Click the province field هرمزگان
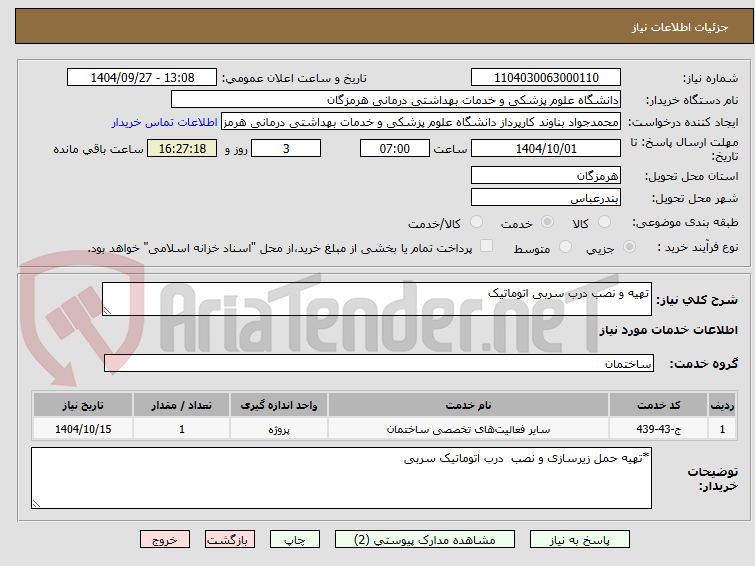Viewport: 755px width, 566px height. coord(546,175)
